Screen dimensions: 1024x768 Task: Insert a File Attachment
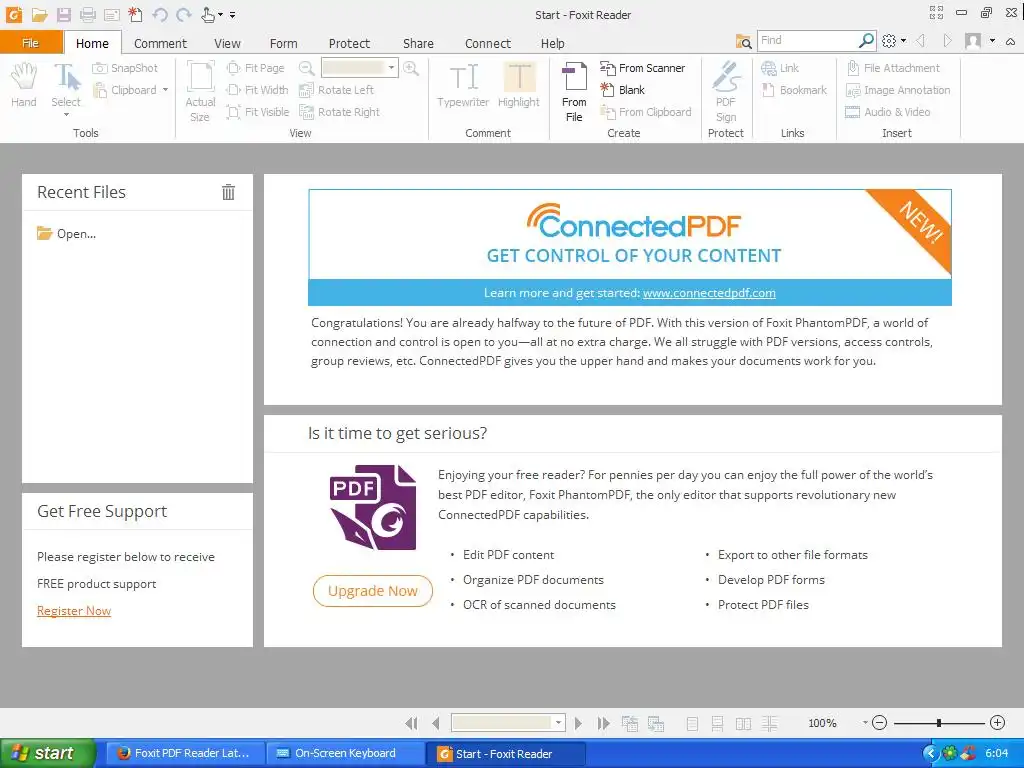coord(893,68)
